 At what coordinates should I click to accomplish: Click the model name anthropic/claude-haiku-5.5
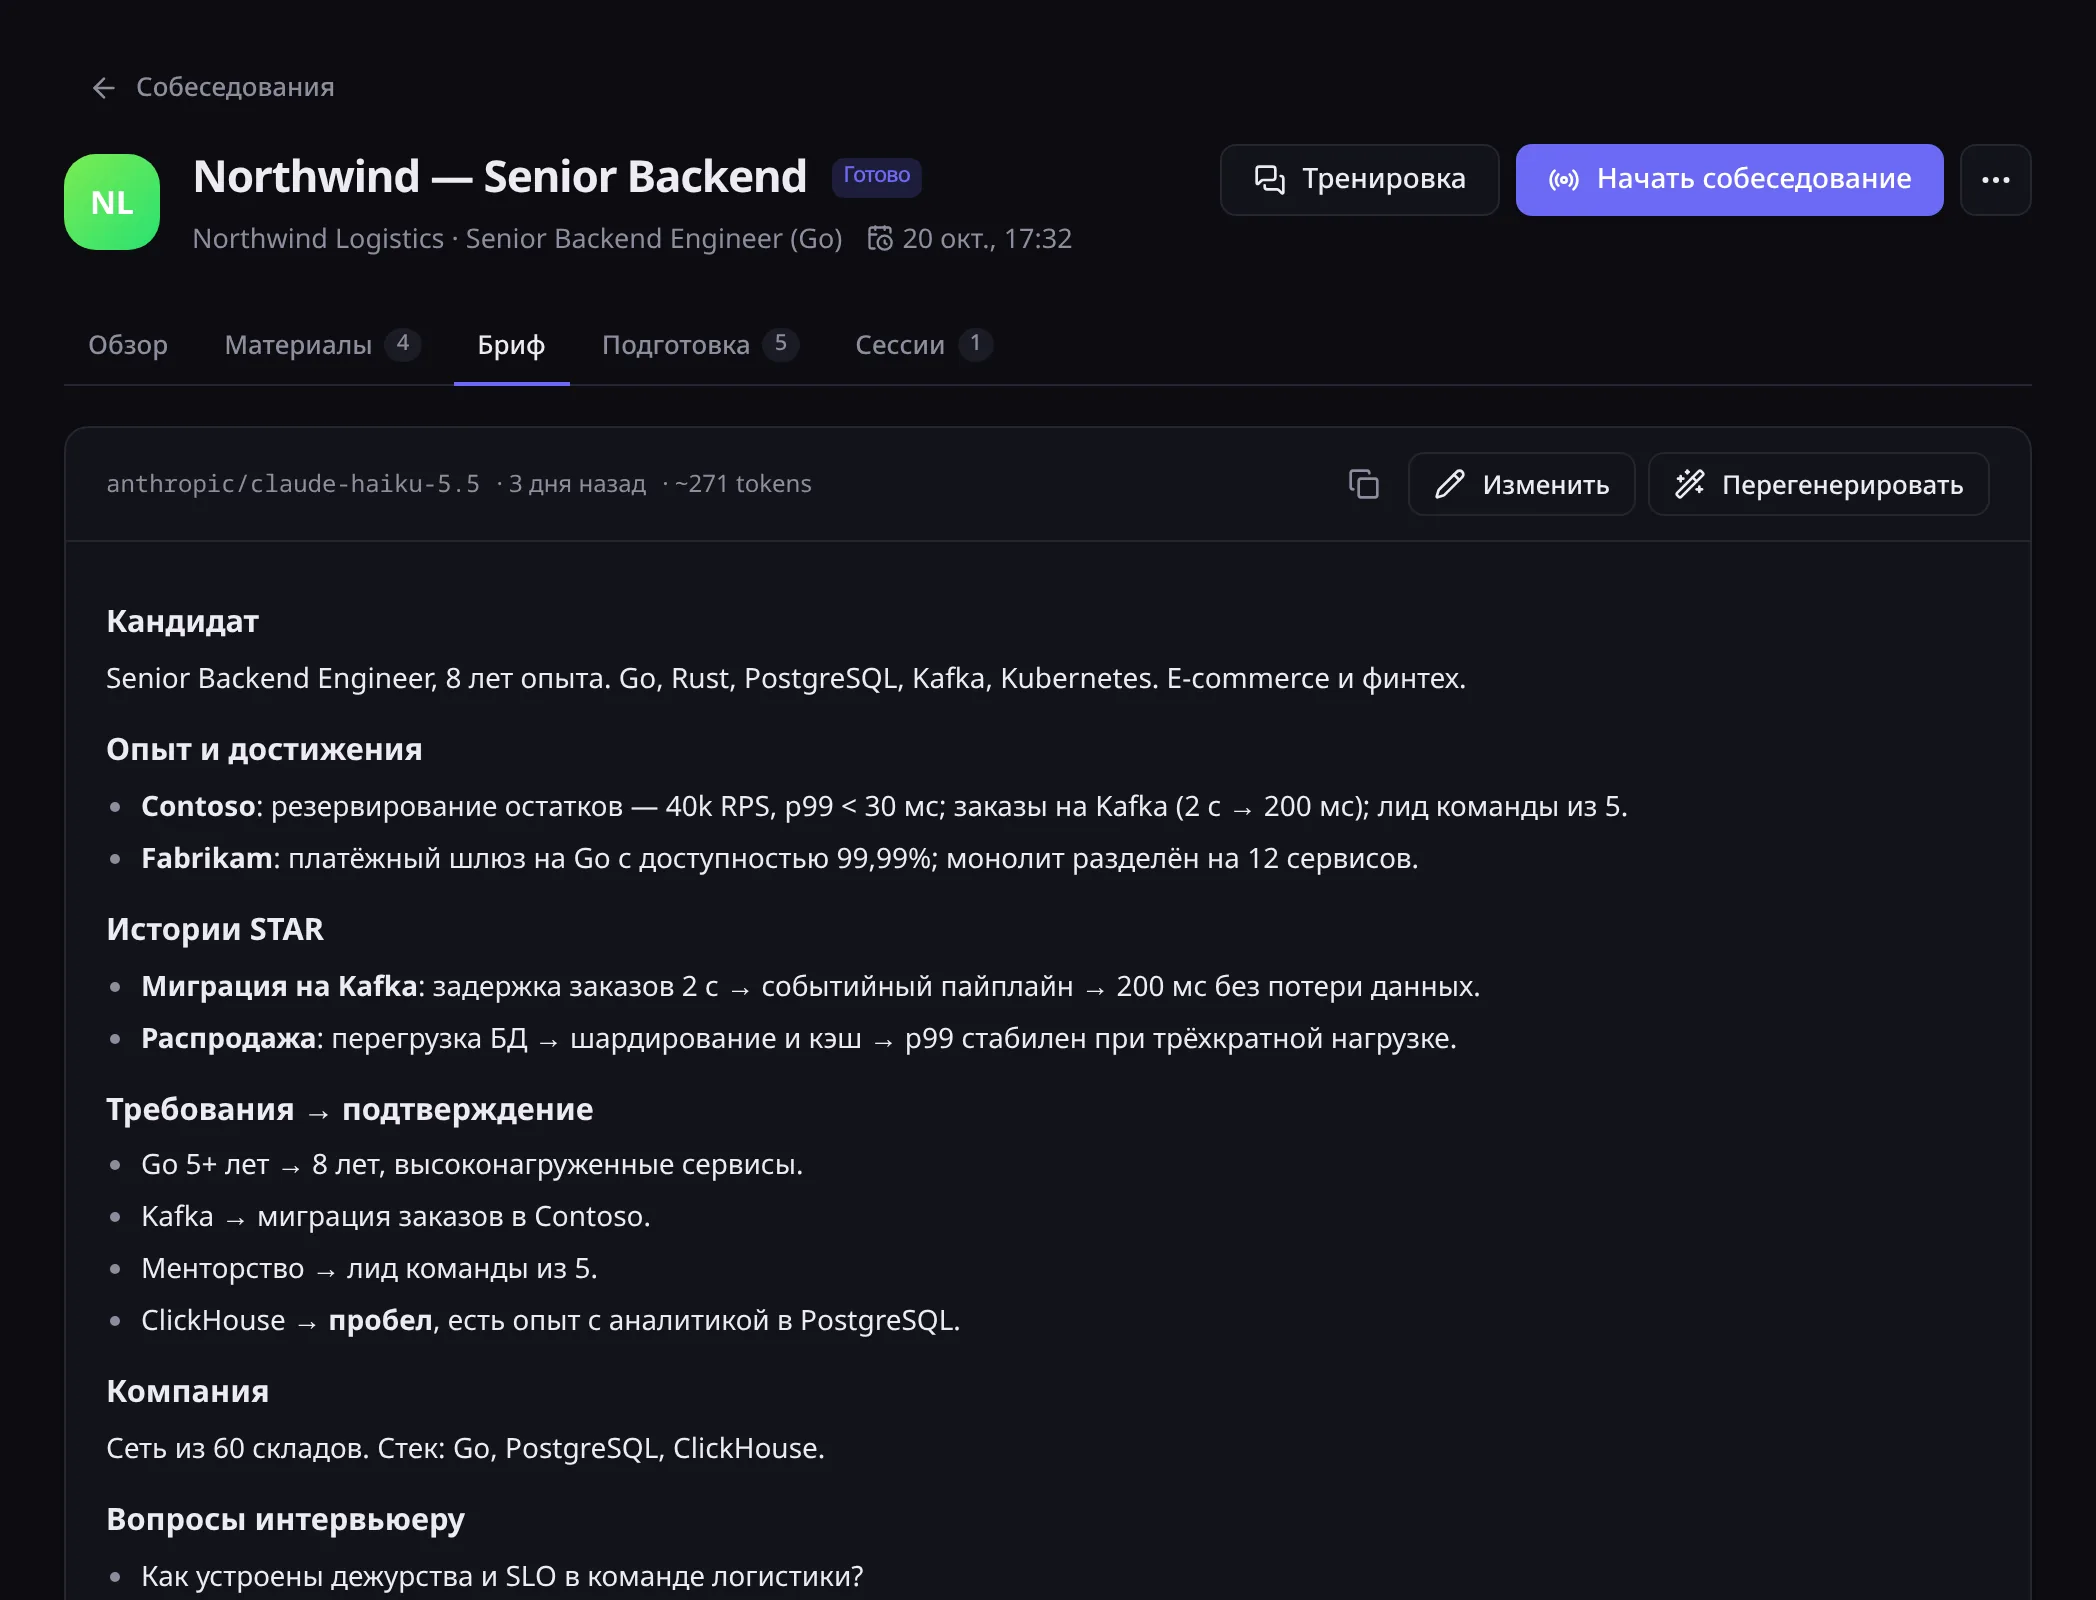pyautogui.click(x=293, y=484)
